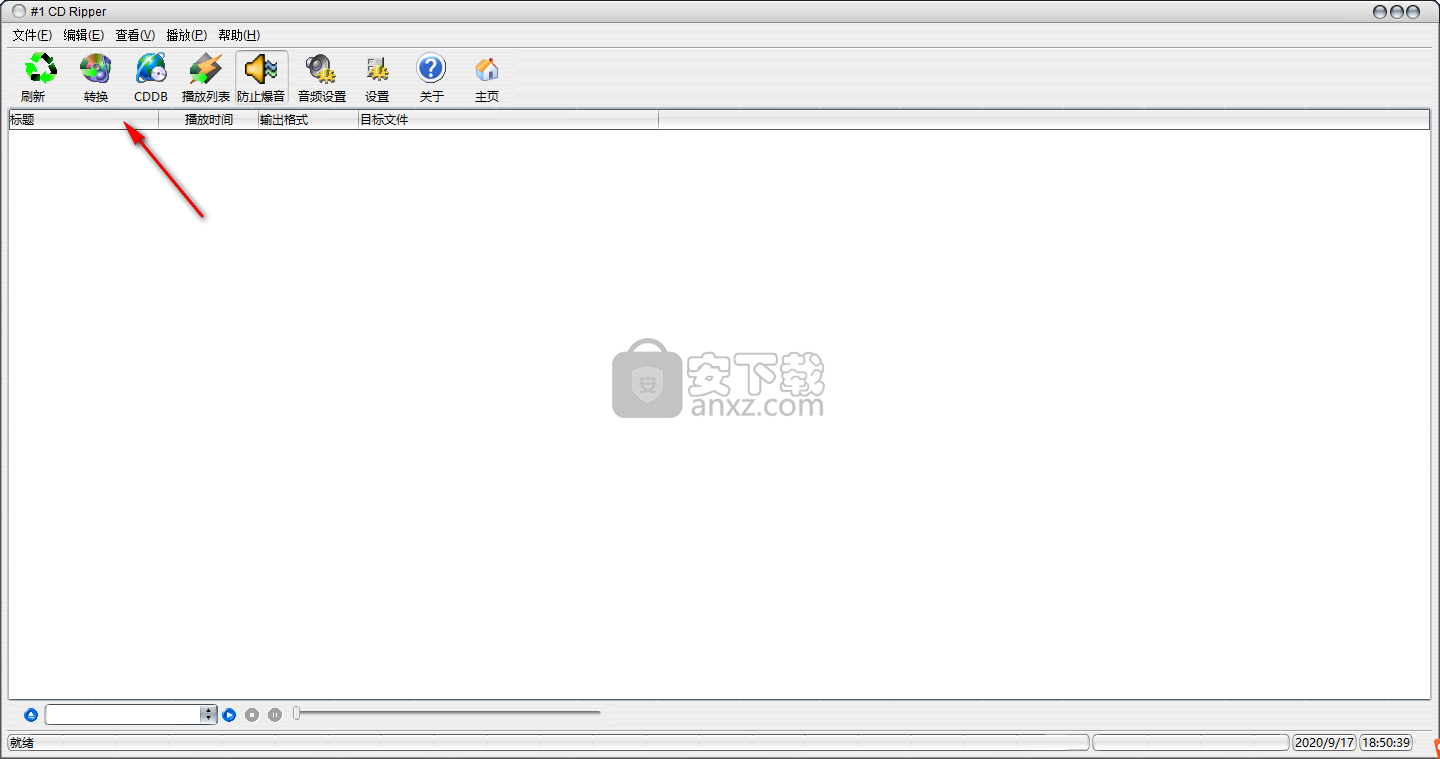Viewport: 1440px width, 759px height.
Task: Toggle the 防止爆音 toolbar button
Action: [x=261, y=78]
